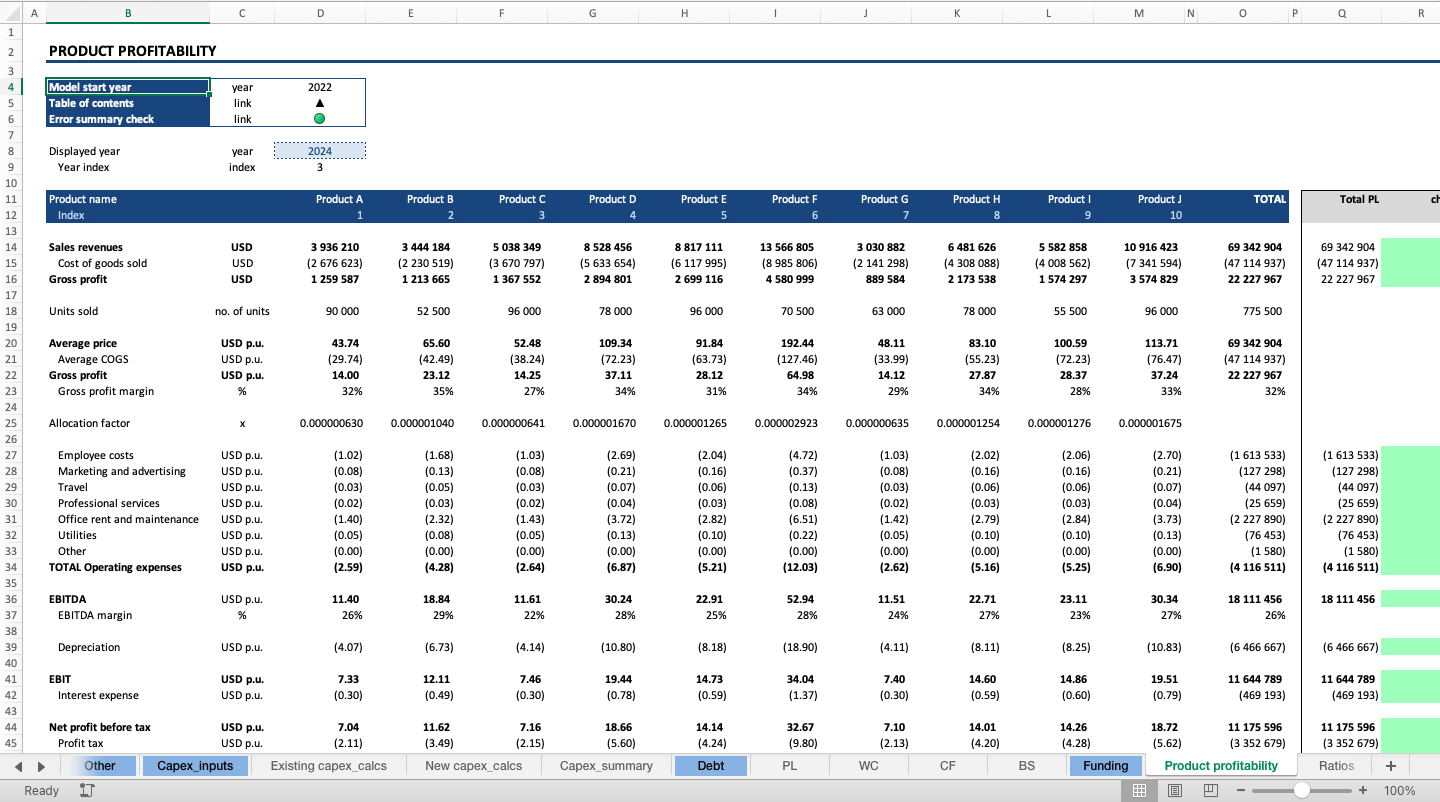Click the table of contents triangle link

tap(320, 103)
